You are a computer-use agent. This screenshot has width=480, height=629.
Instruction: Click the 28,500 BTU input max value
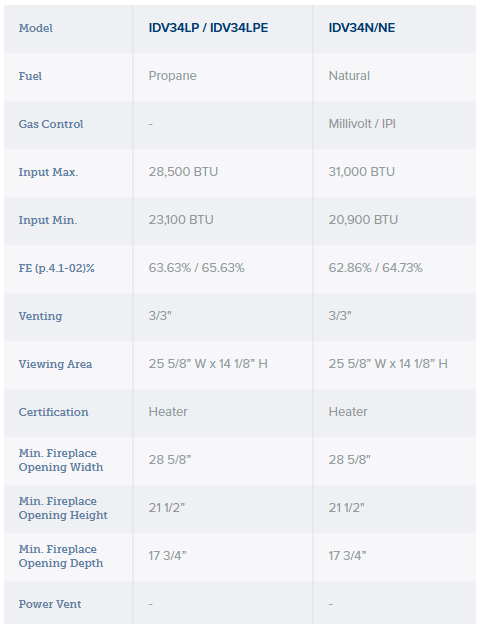pyautogui.click(x=183, y=172)
